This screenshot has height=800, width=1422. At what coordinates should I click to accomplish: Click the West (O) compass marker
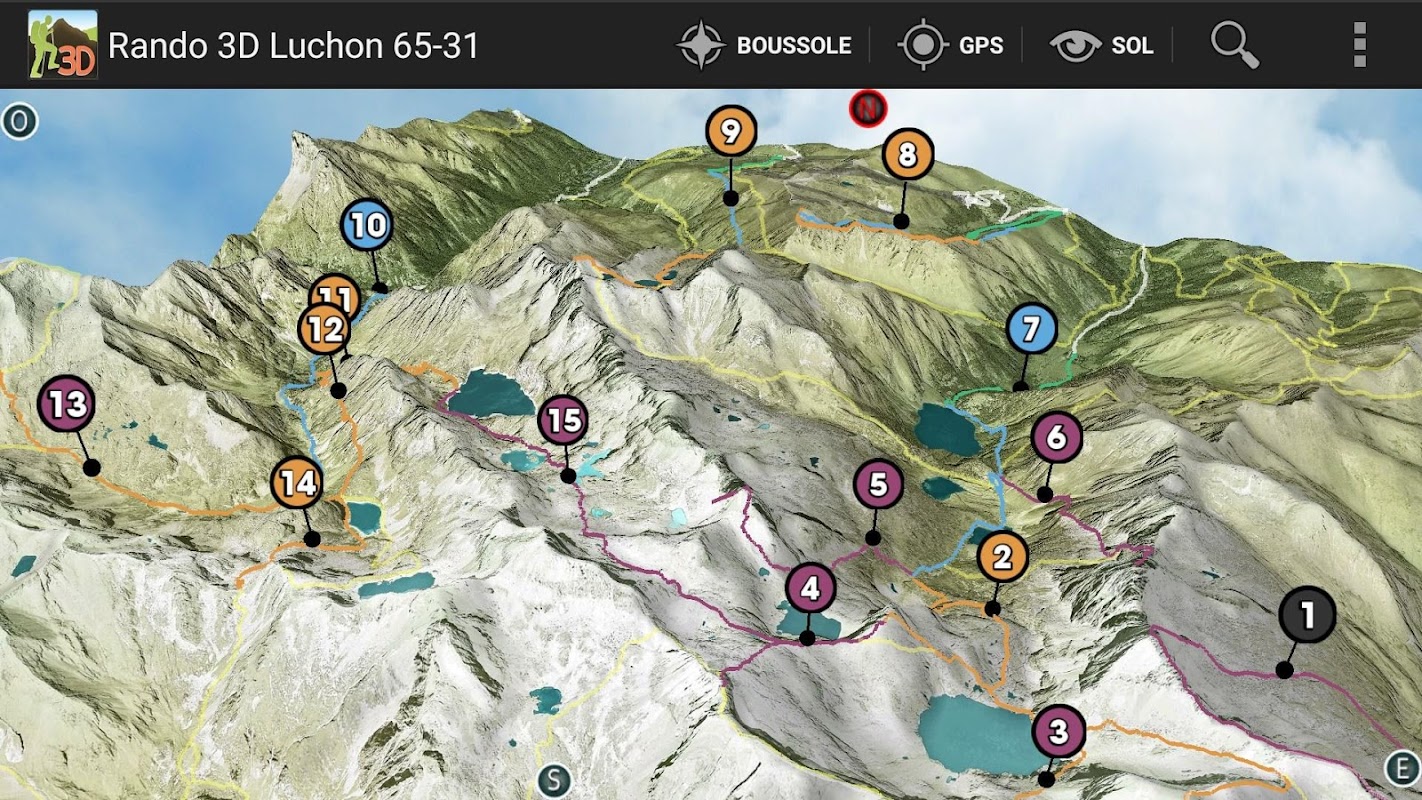[x=19, y=122]
